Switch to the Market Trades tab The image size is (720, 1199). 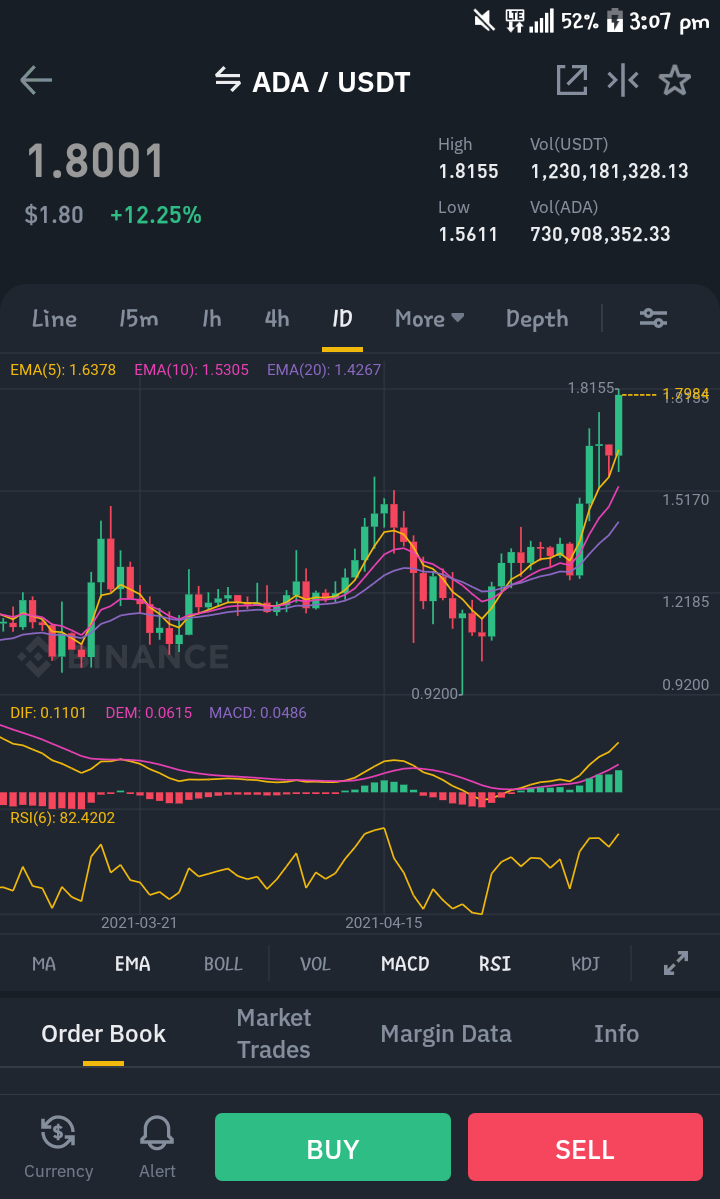[274, 1033]
